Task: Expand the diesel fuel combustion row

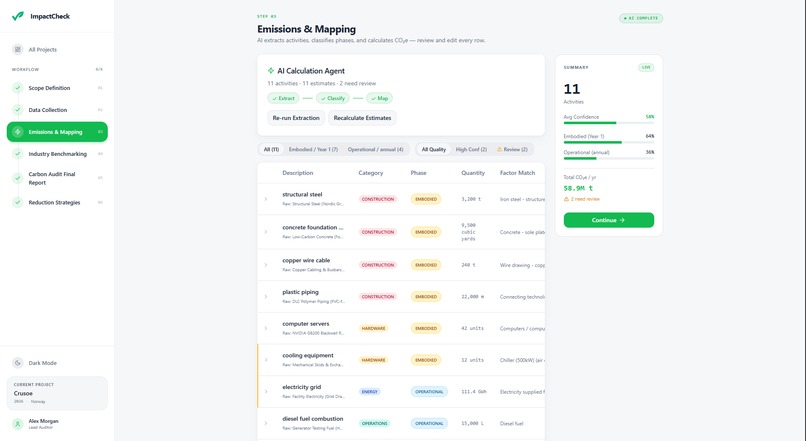Action: [266, 423]
